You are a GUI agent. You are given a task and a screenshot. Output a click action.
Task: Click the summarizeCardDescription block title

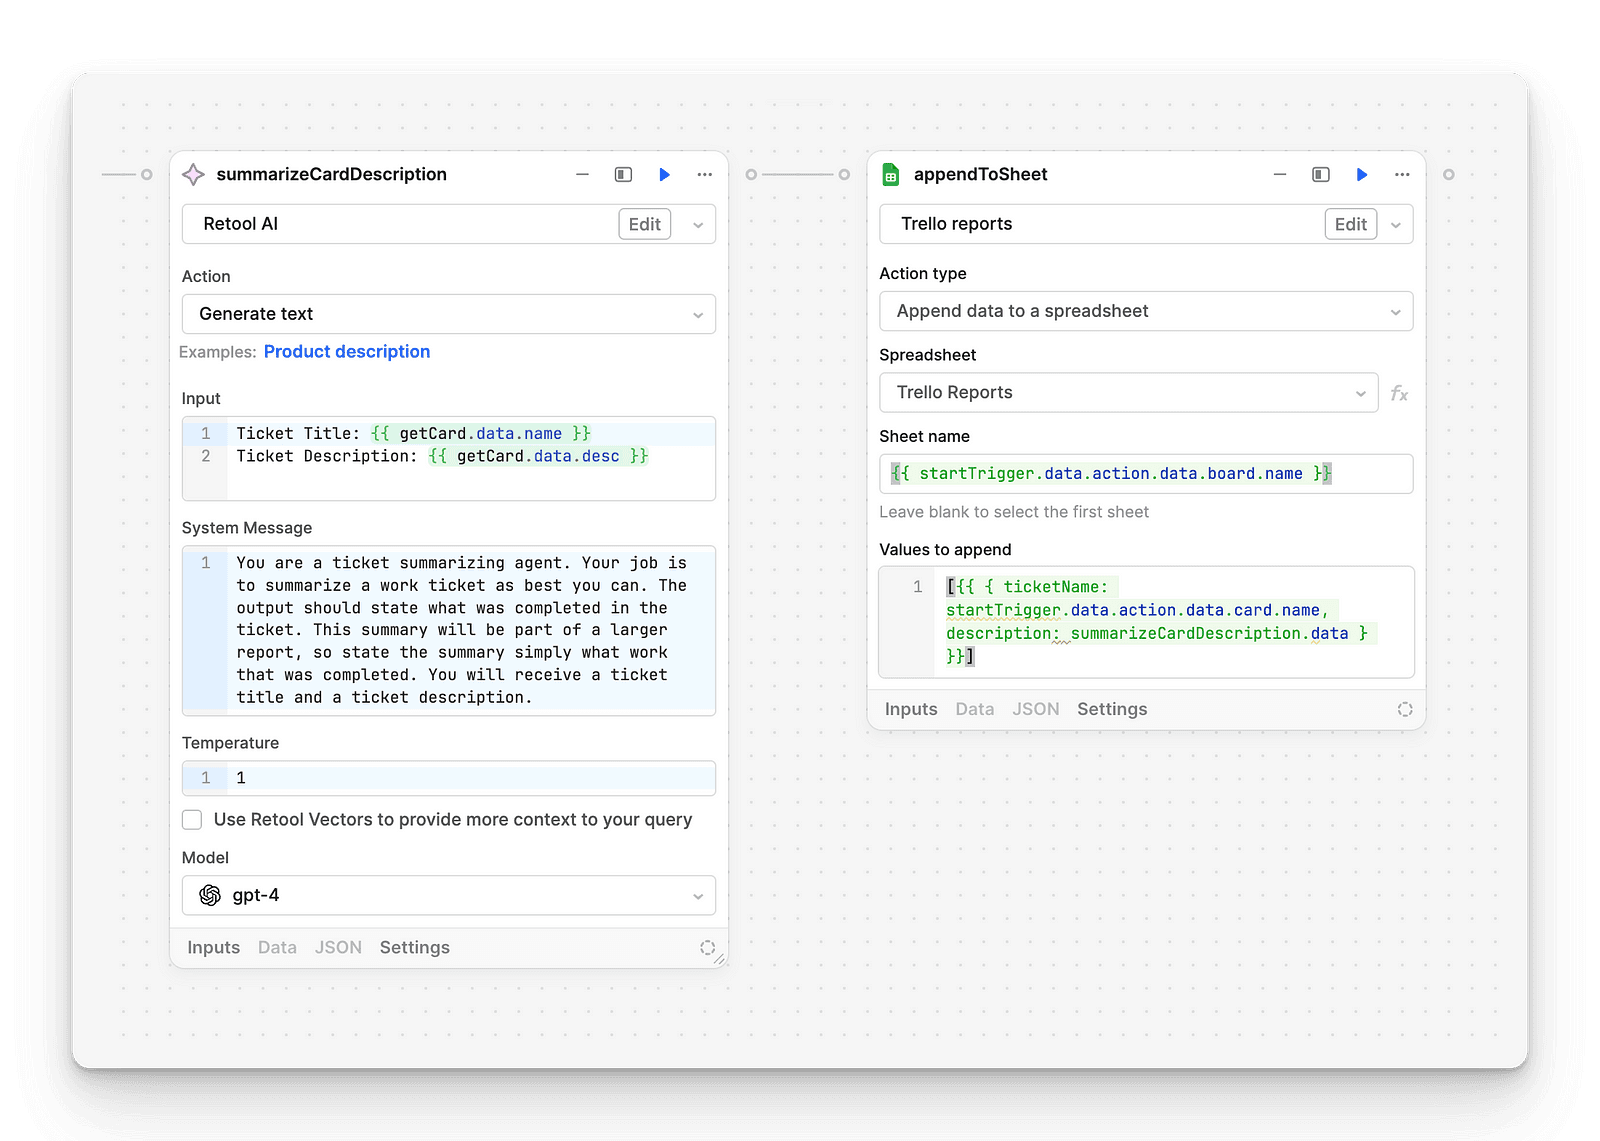pyautogui.click(x=332, y=174)
